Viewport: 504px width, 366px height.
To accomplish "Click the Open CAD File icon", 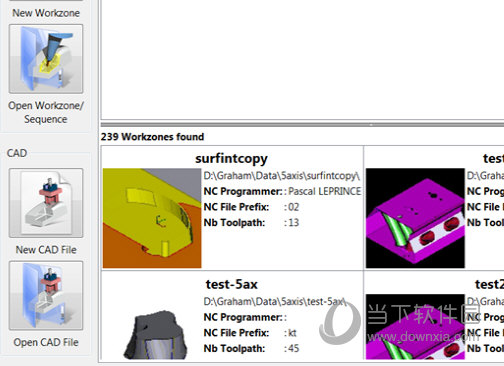I will (46, 295).
